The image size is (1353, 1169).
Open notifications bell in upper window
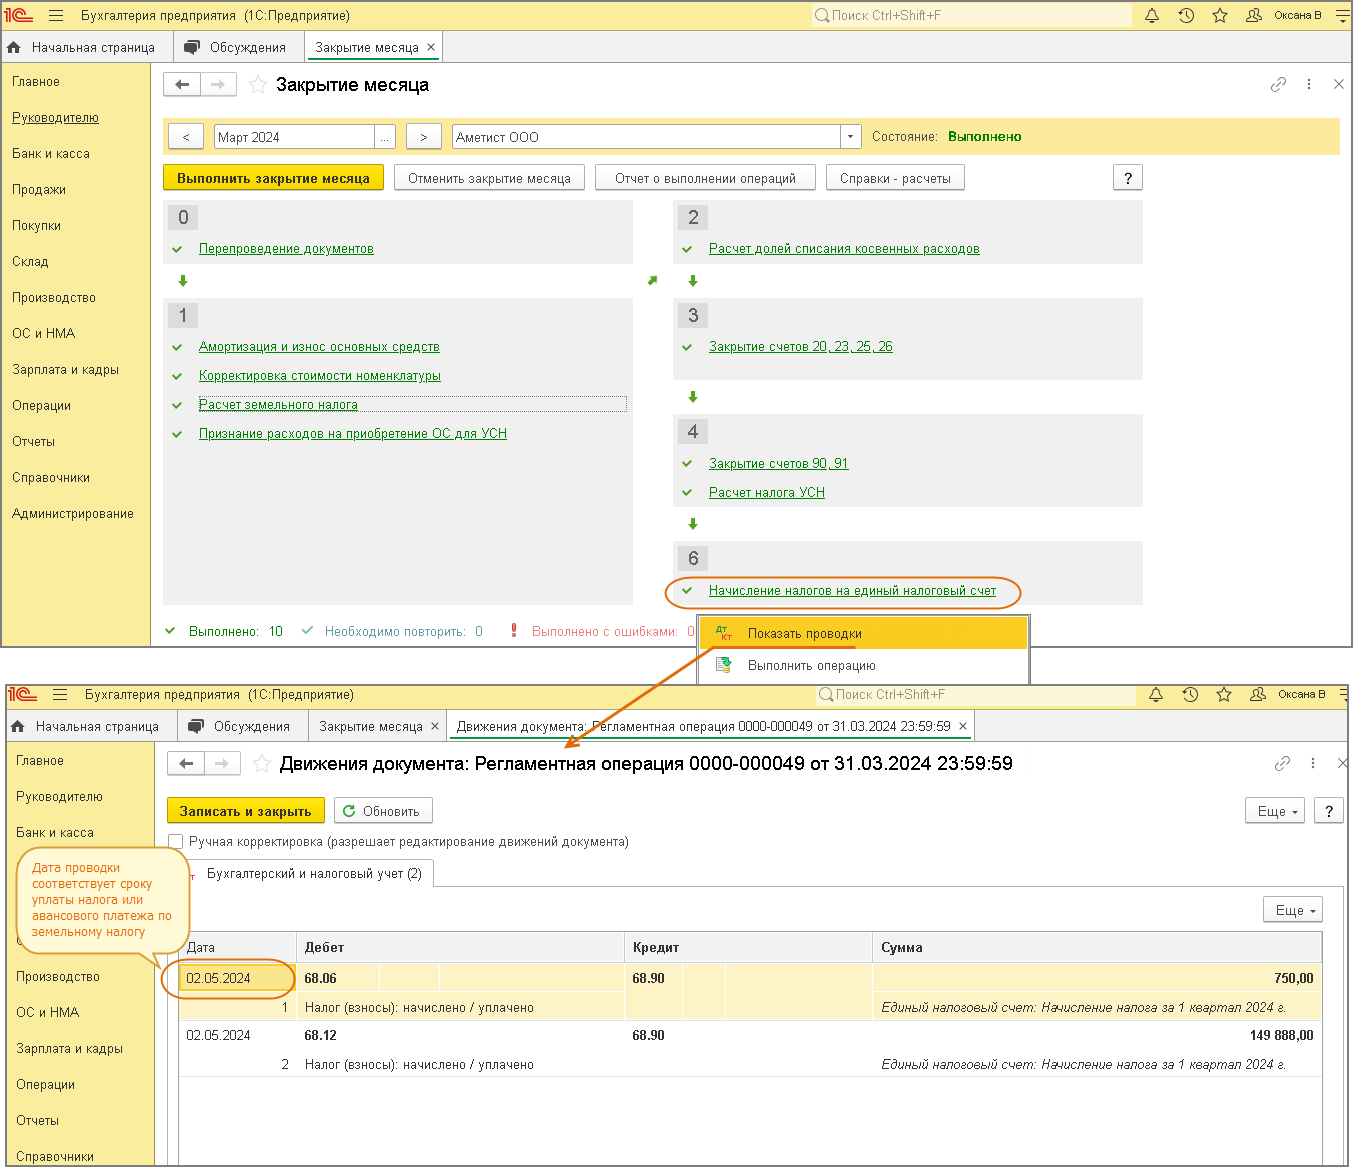1152,16
